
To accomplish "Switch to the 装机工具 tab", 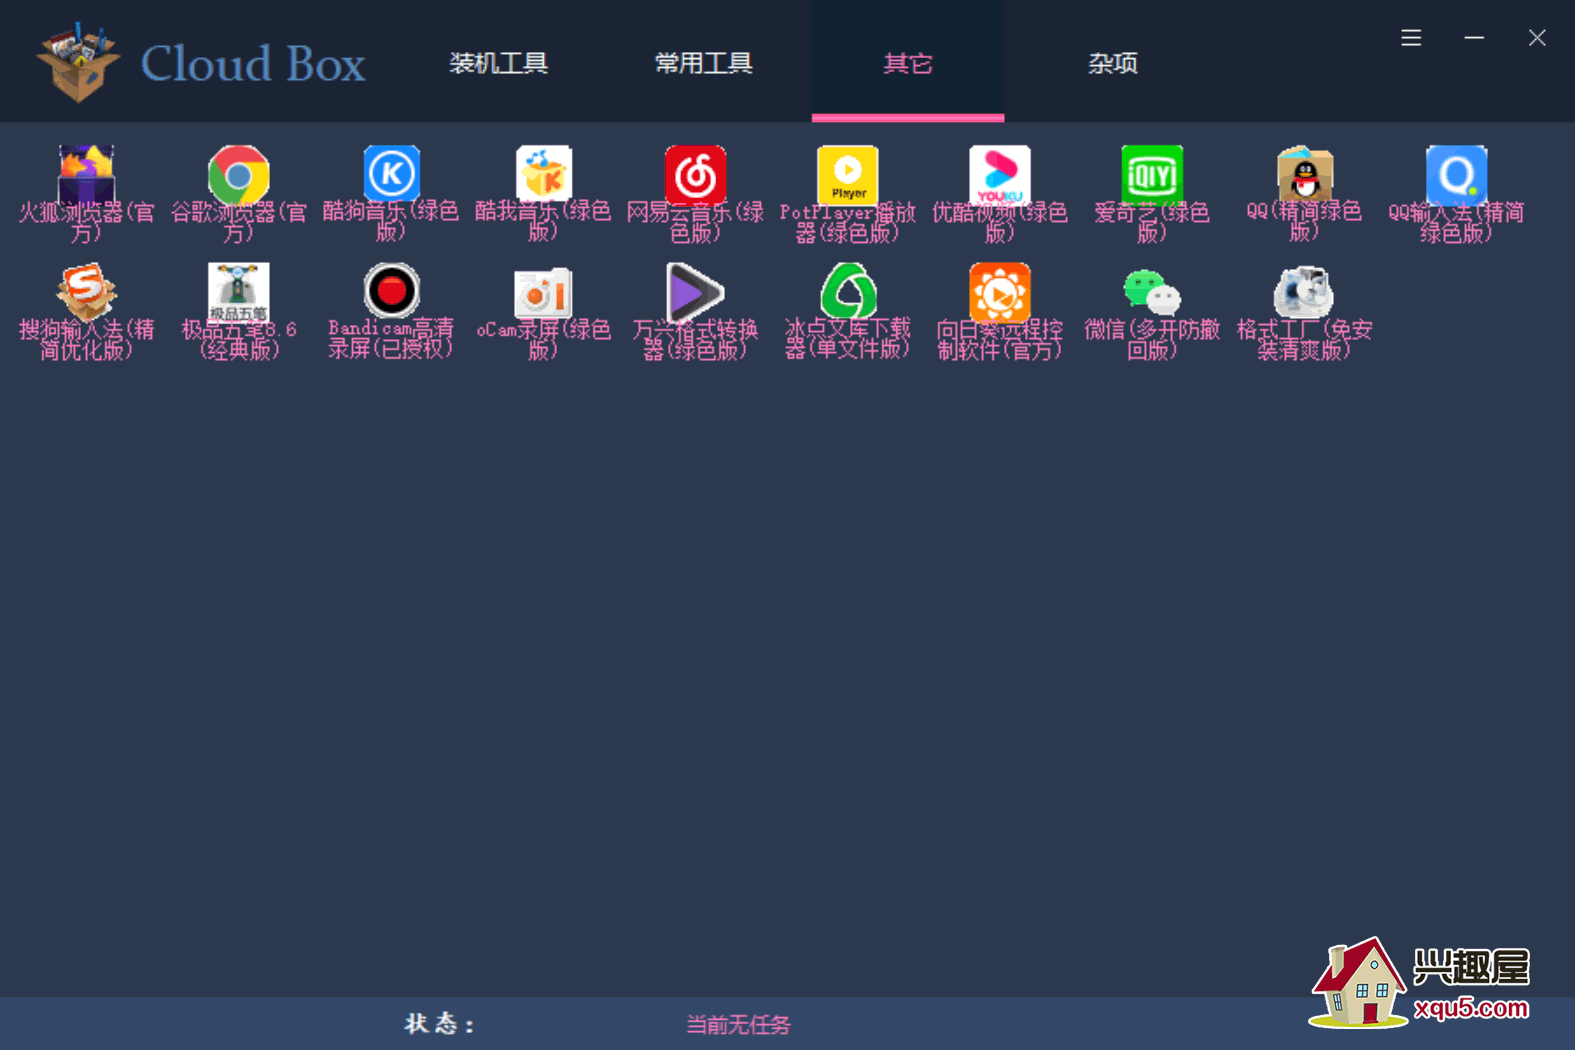I will coord(498,63).
